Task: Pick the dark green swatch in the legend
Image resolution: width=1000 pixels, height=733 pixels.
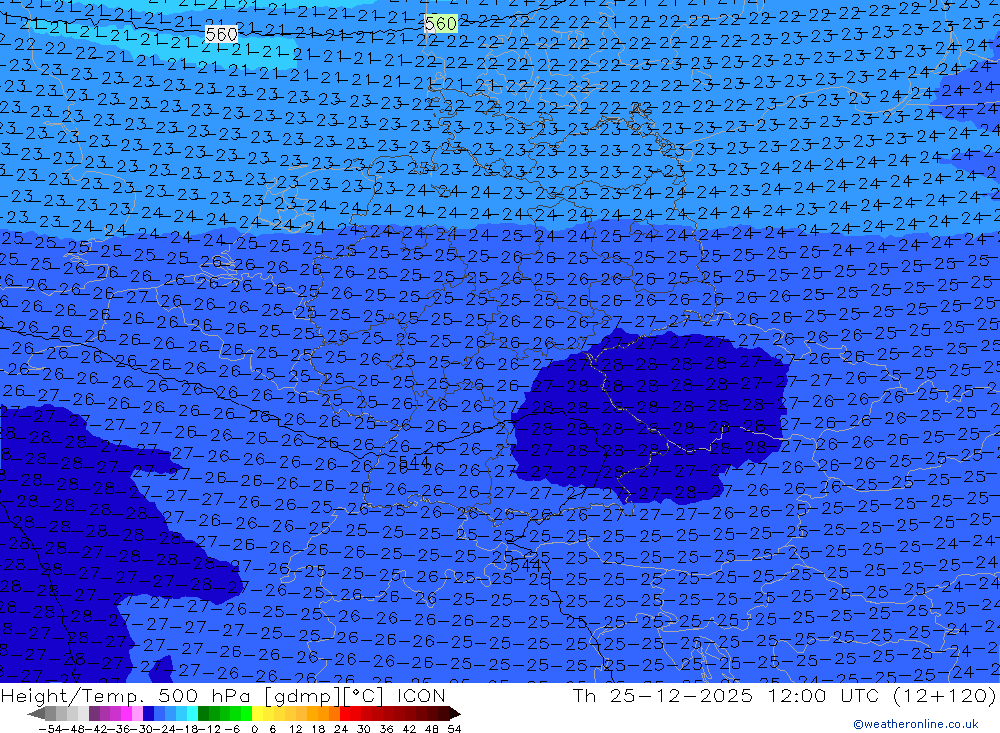Action: point(204,714)
